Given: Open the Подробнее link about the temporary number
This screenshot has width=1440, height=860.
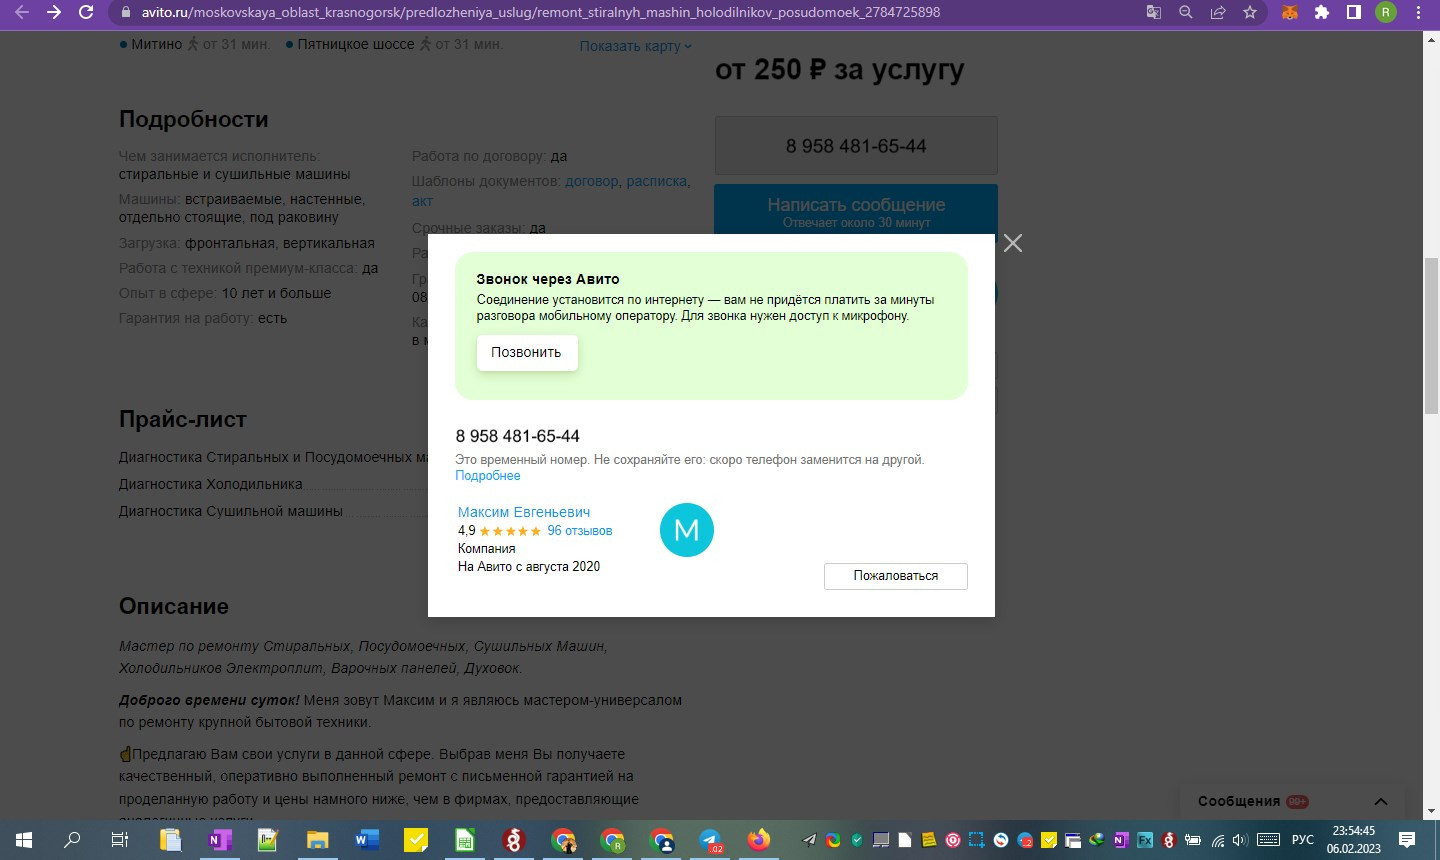Looking at the screenshot, I should (x=488, y=476).
